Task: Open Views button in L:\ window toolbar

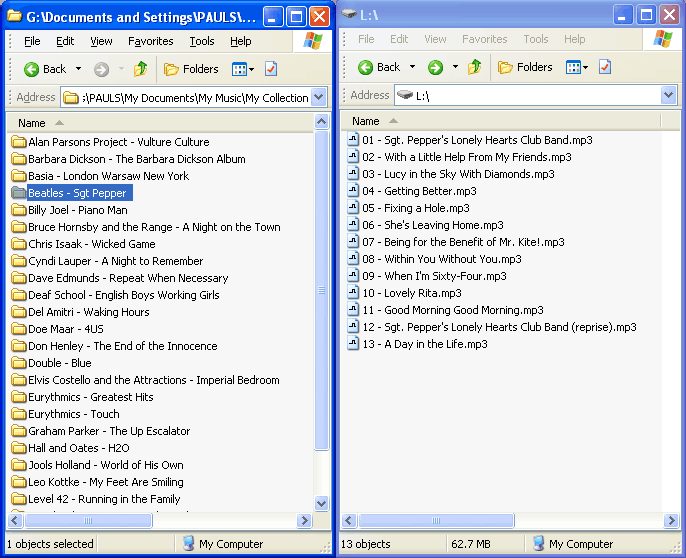Action: click(x=577, y=67)
